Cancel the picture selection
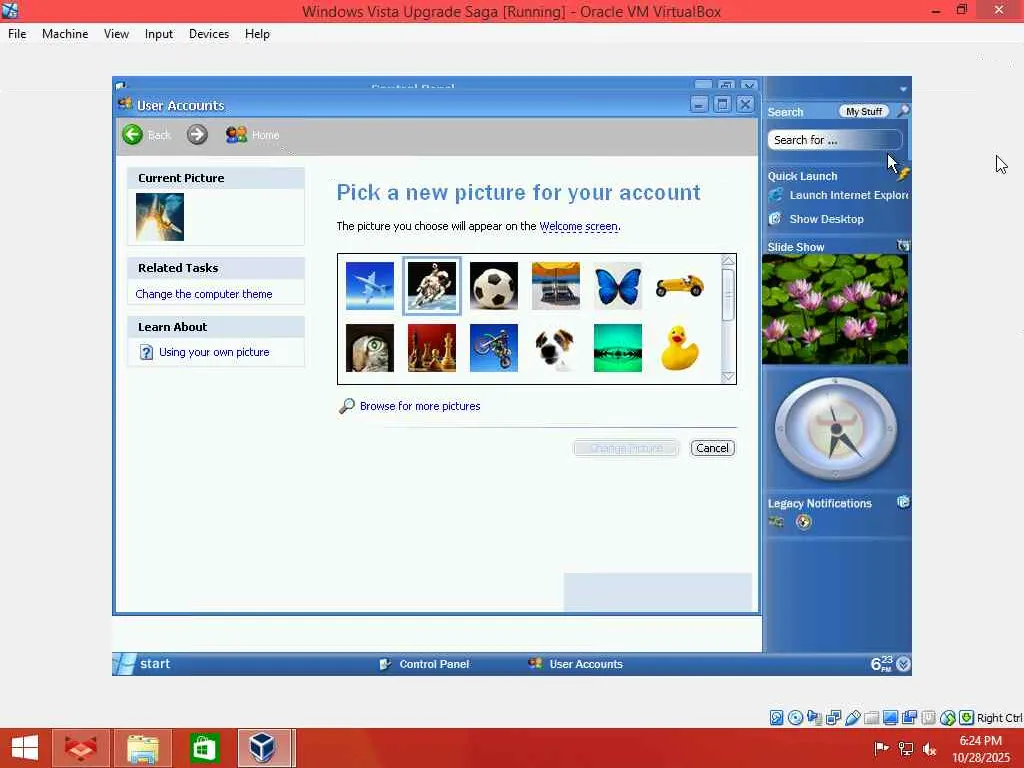Screen dimensions: 1024x768 (x=712, y=448)
